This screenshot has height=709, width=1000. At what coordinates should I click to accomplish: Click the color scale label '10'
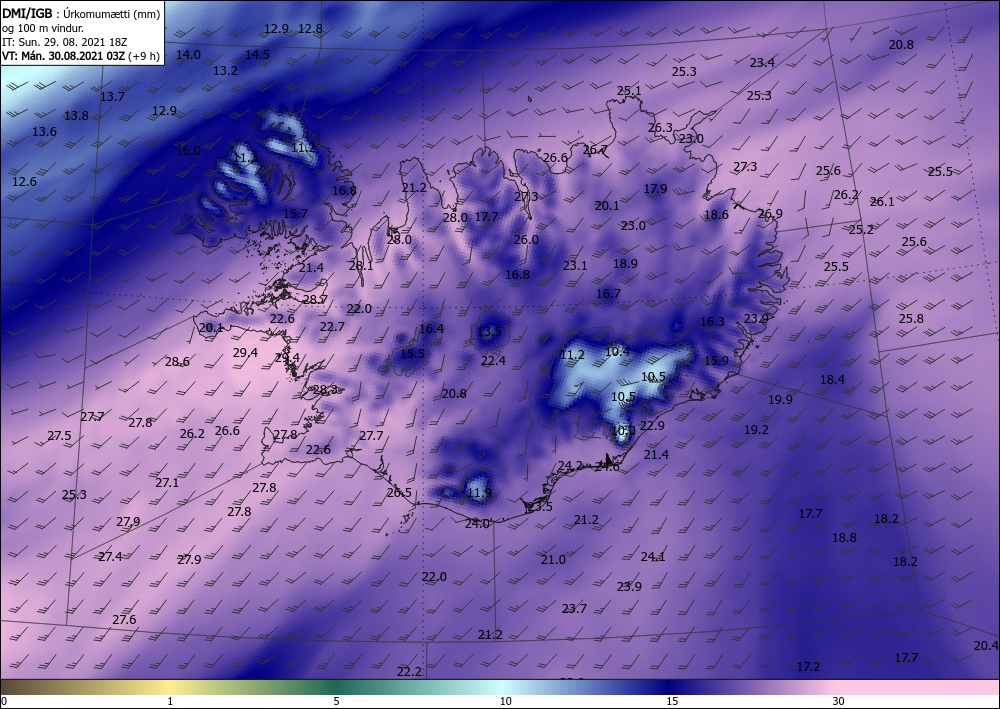tap(505, 701)
